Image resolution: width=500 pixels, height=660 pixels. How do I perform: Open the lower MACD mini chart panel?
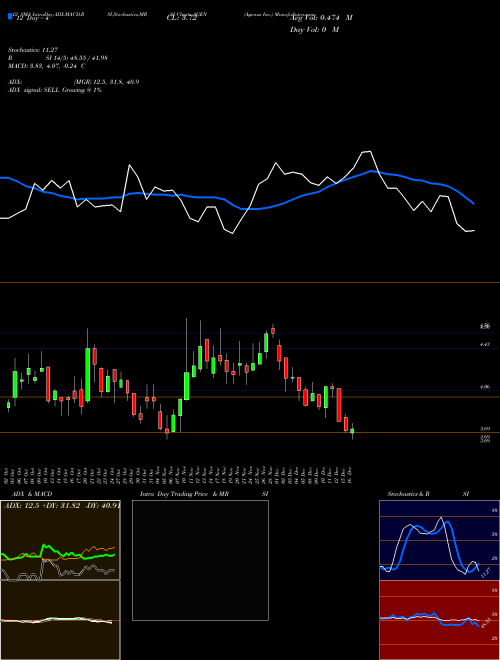pos(60,620)
